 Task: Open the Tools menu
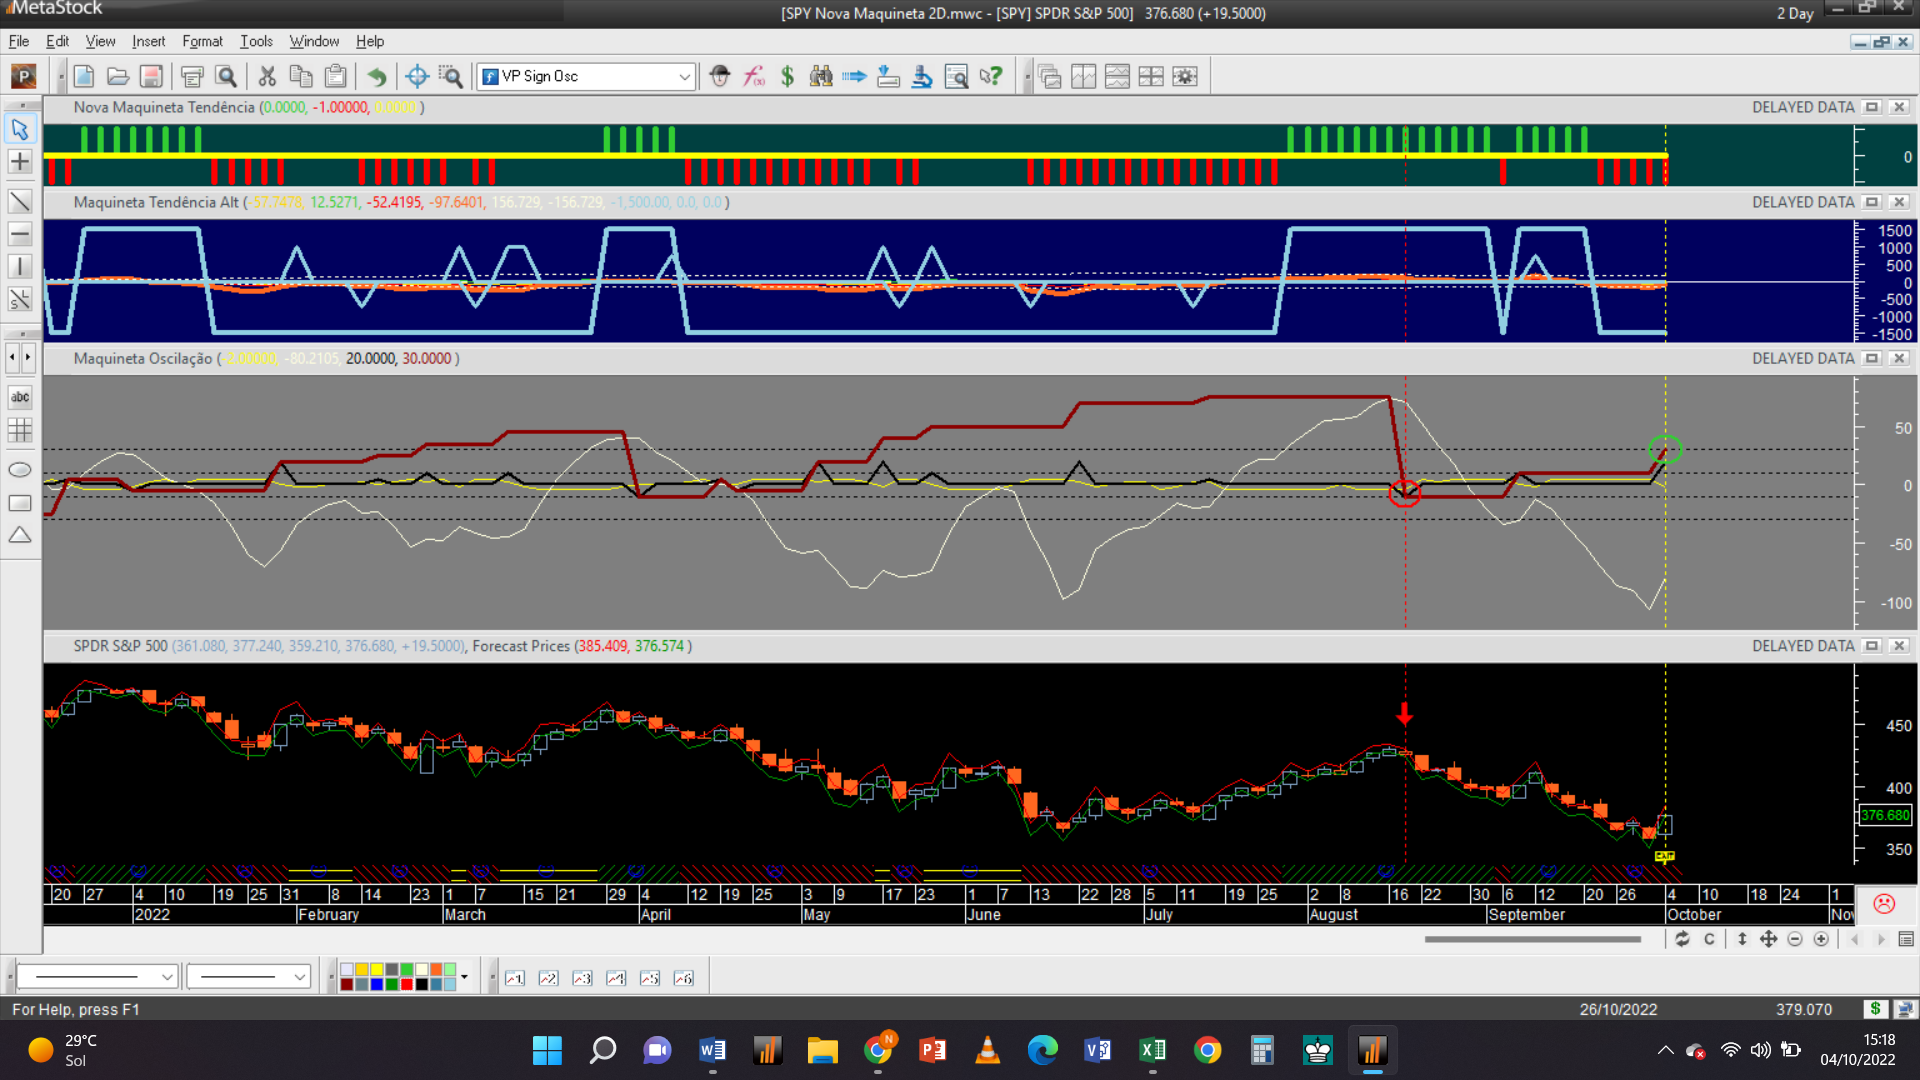256,41
